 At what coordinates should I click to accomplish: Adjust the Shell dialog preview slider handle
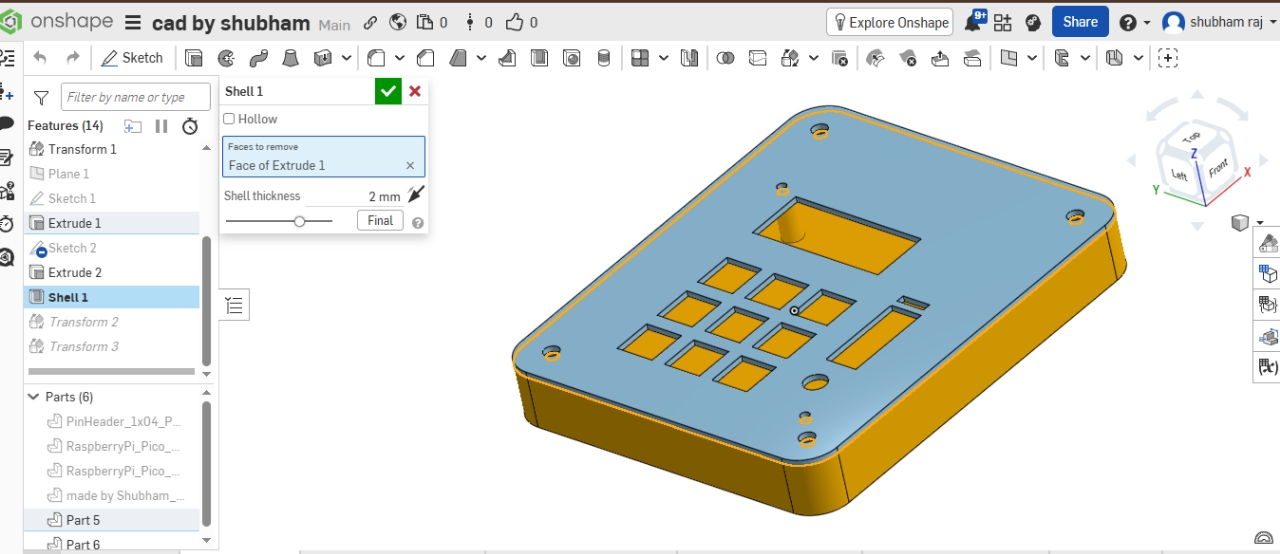point(299,221)
